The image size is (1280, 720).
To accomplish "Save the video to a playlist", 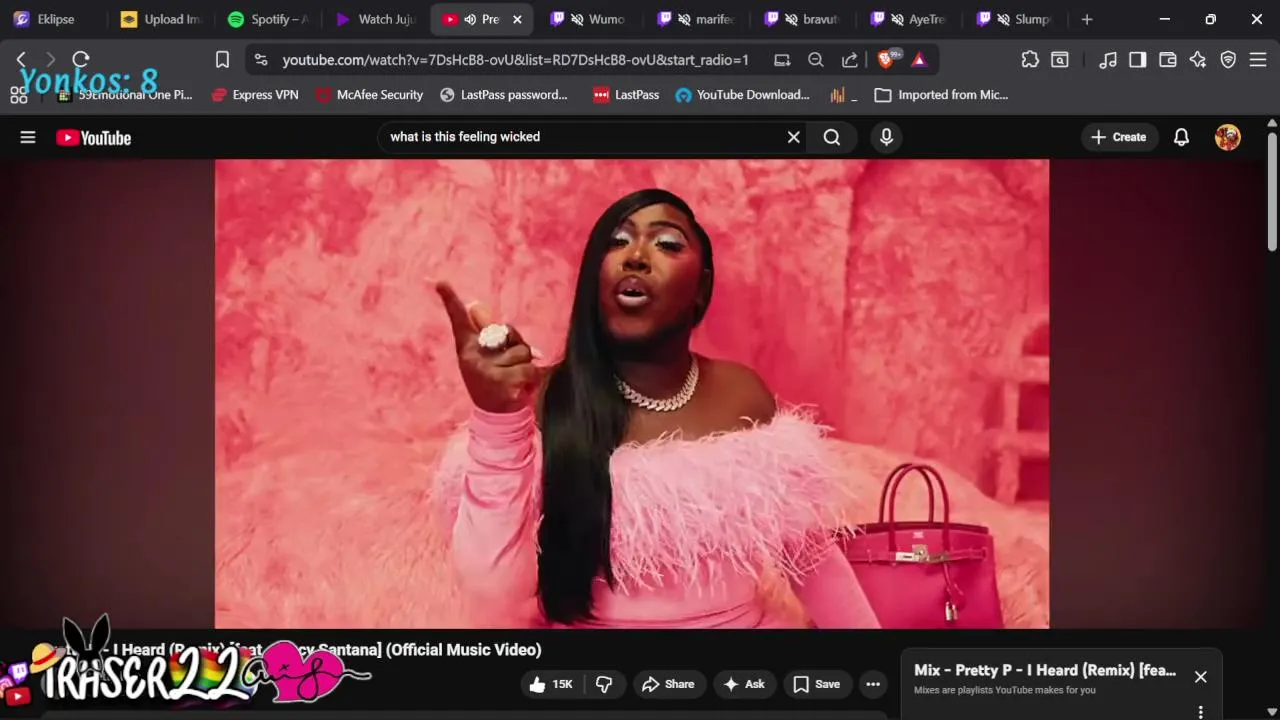I will click(816, 684).
